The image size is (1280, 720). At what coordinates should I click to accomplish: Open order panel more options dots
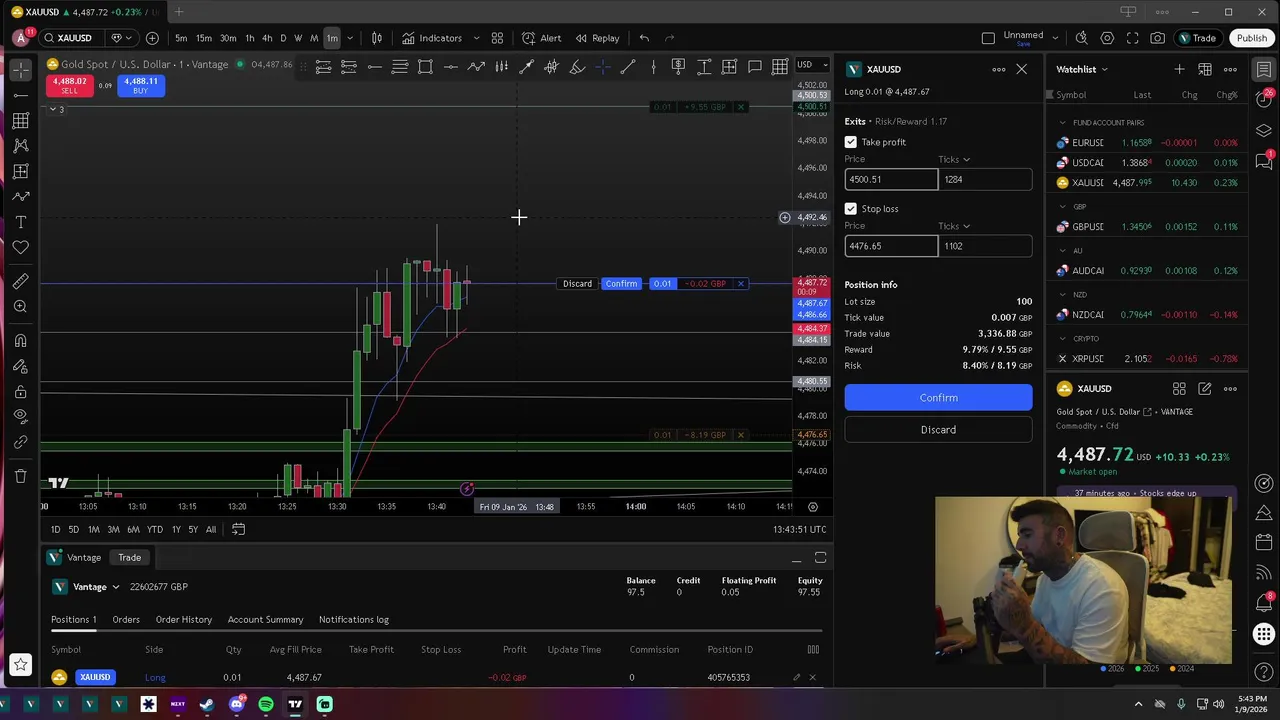(998, 69)
